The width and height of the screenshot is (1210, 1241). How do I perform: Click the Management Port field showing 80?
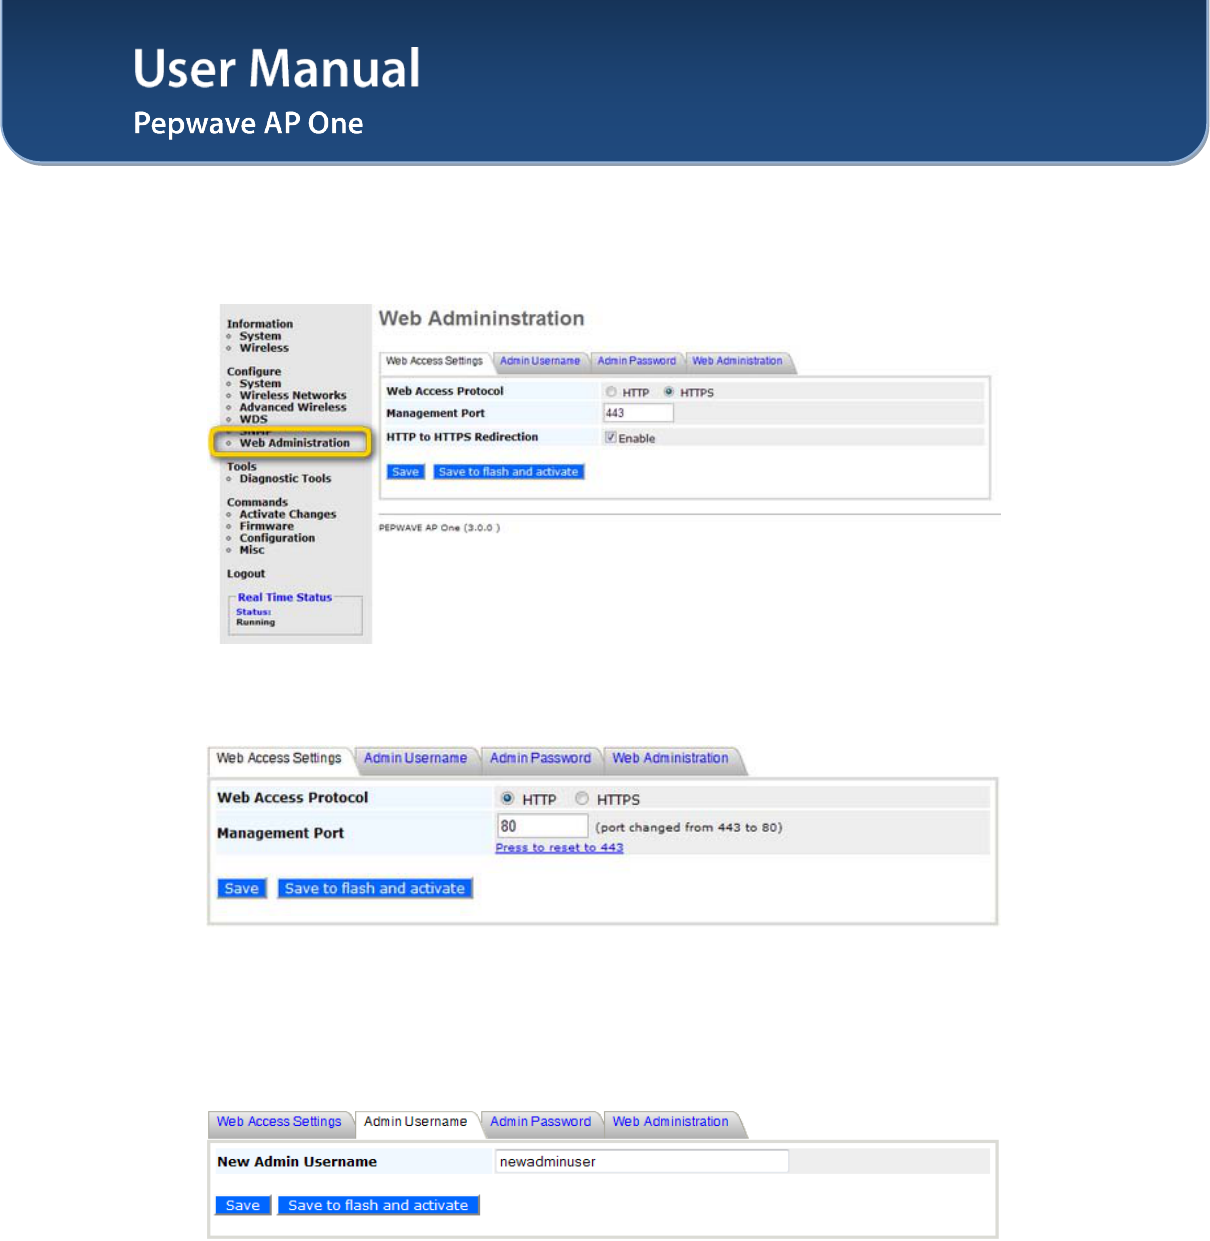[x=542, y=826]
